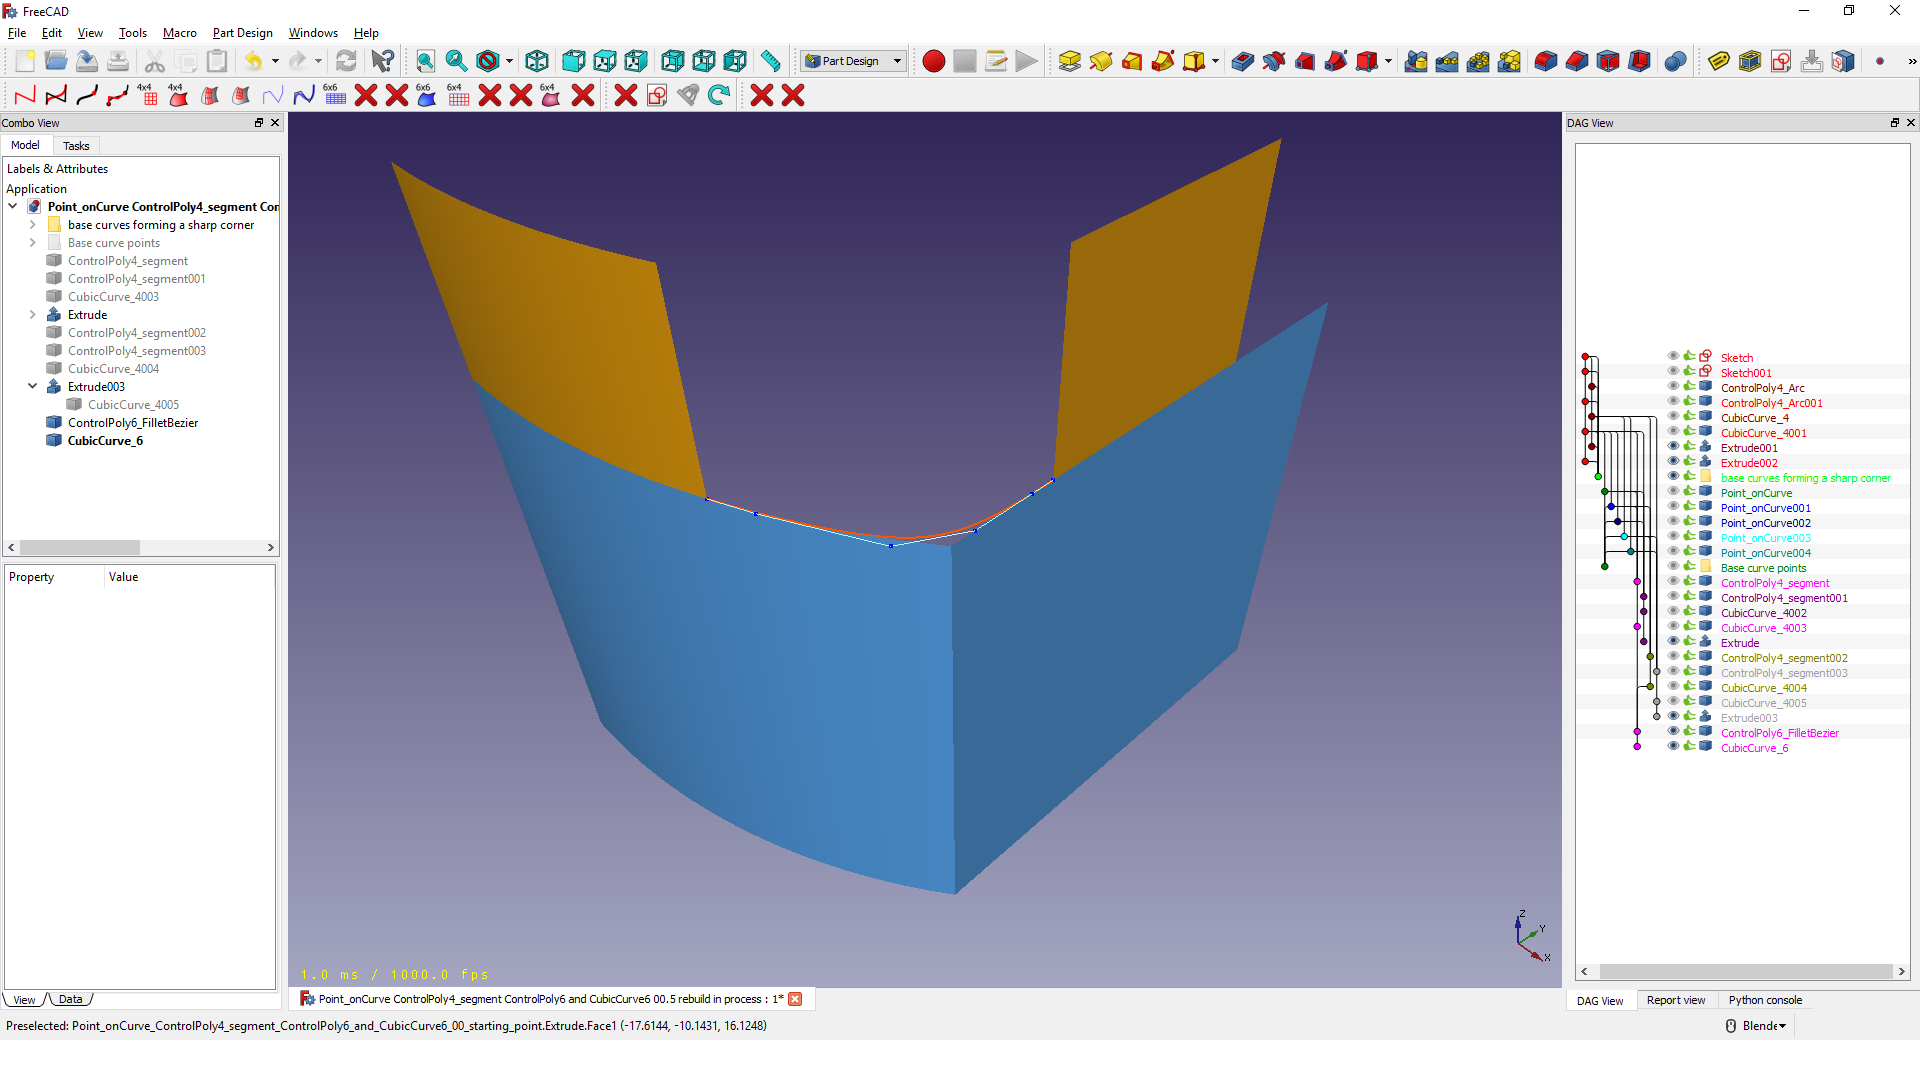
Task: Toggle visibility eye for Extrude in DAG View
Action: 1673,642
